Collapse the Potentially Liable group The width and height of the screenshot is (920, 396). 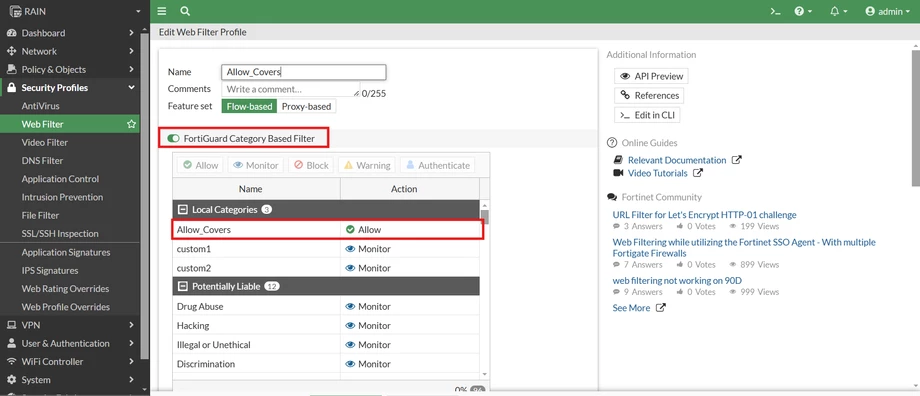point(182,286)
